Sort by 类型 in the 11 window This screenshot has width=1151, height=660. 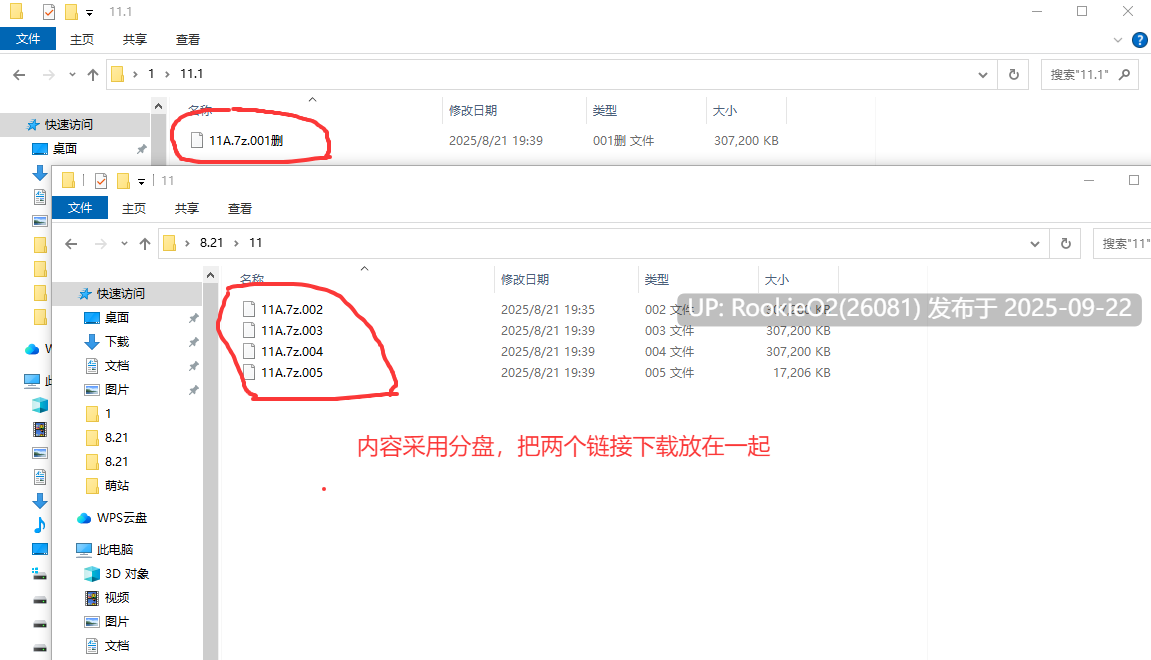coord(657,280)
